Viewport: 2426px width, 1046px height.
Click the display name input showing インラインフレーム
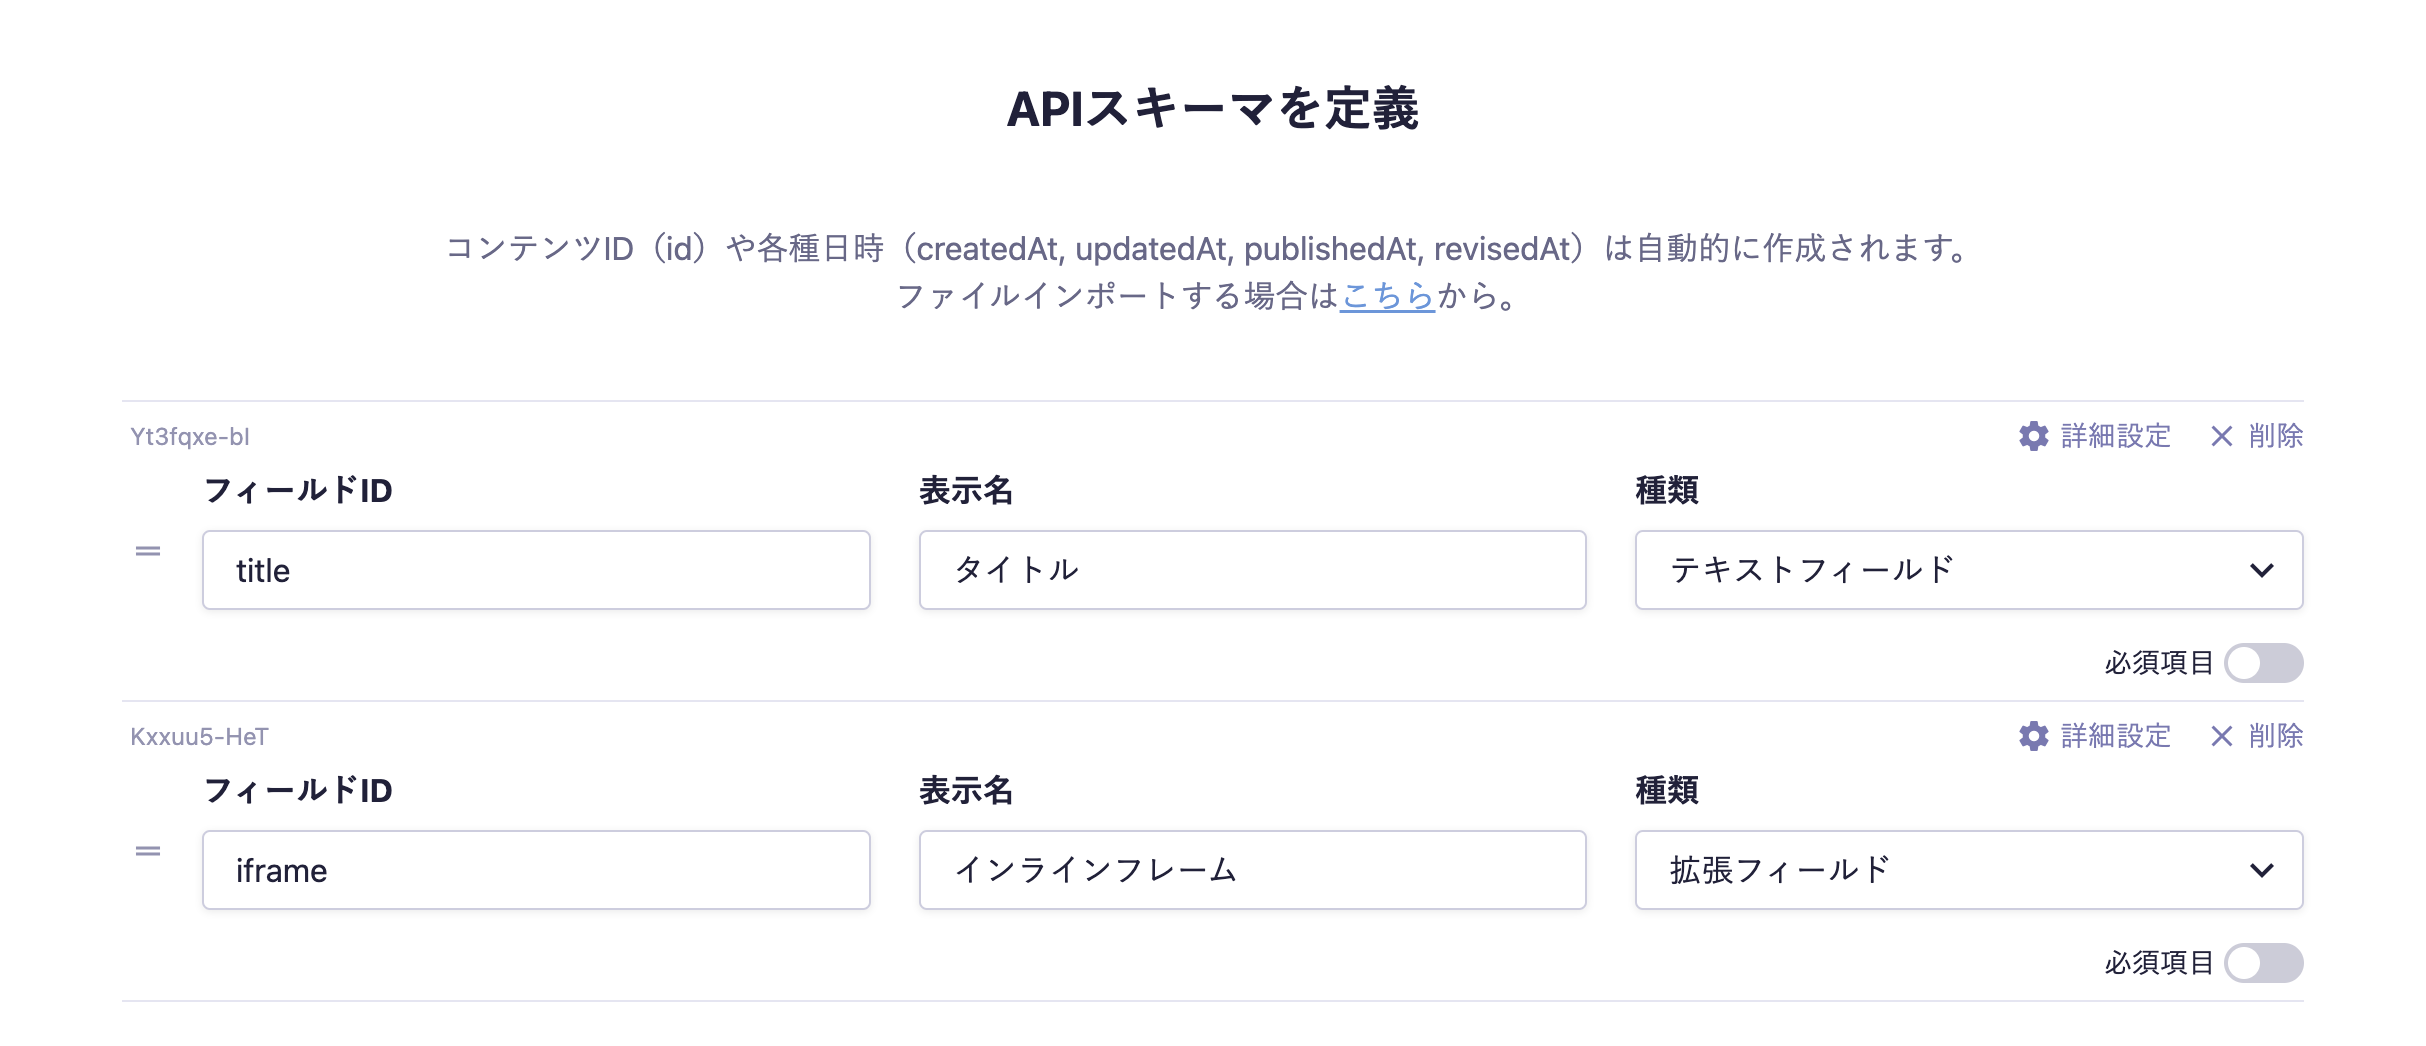1252,870
